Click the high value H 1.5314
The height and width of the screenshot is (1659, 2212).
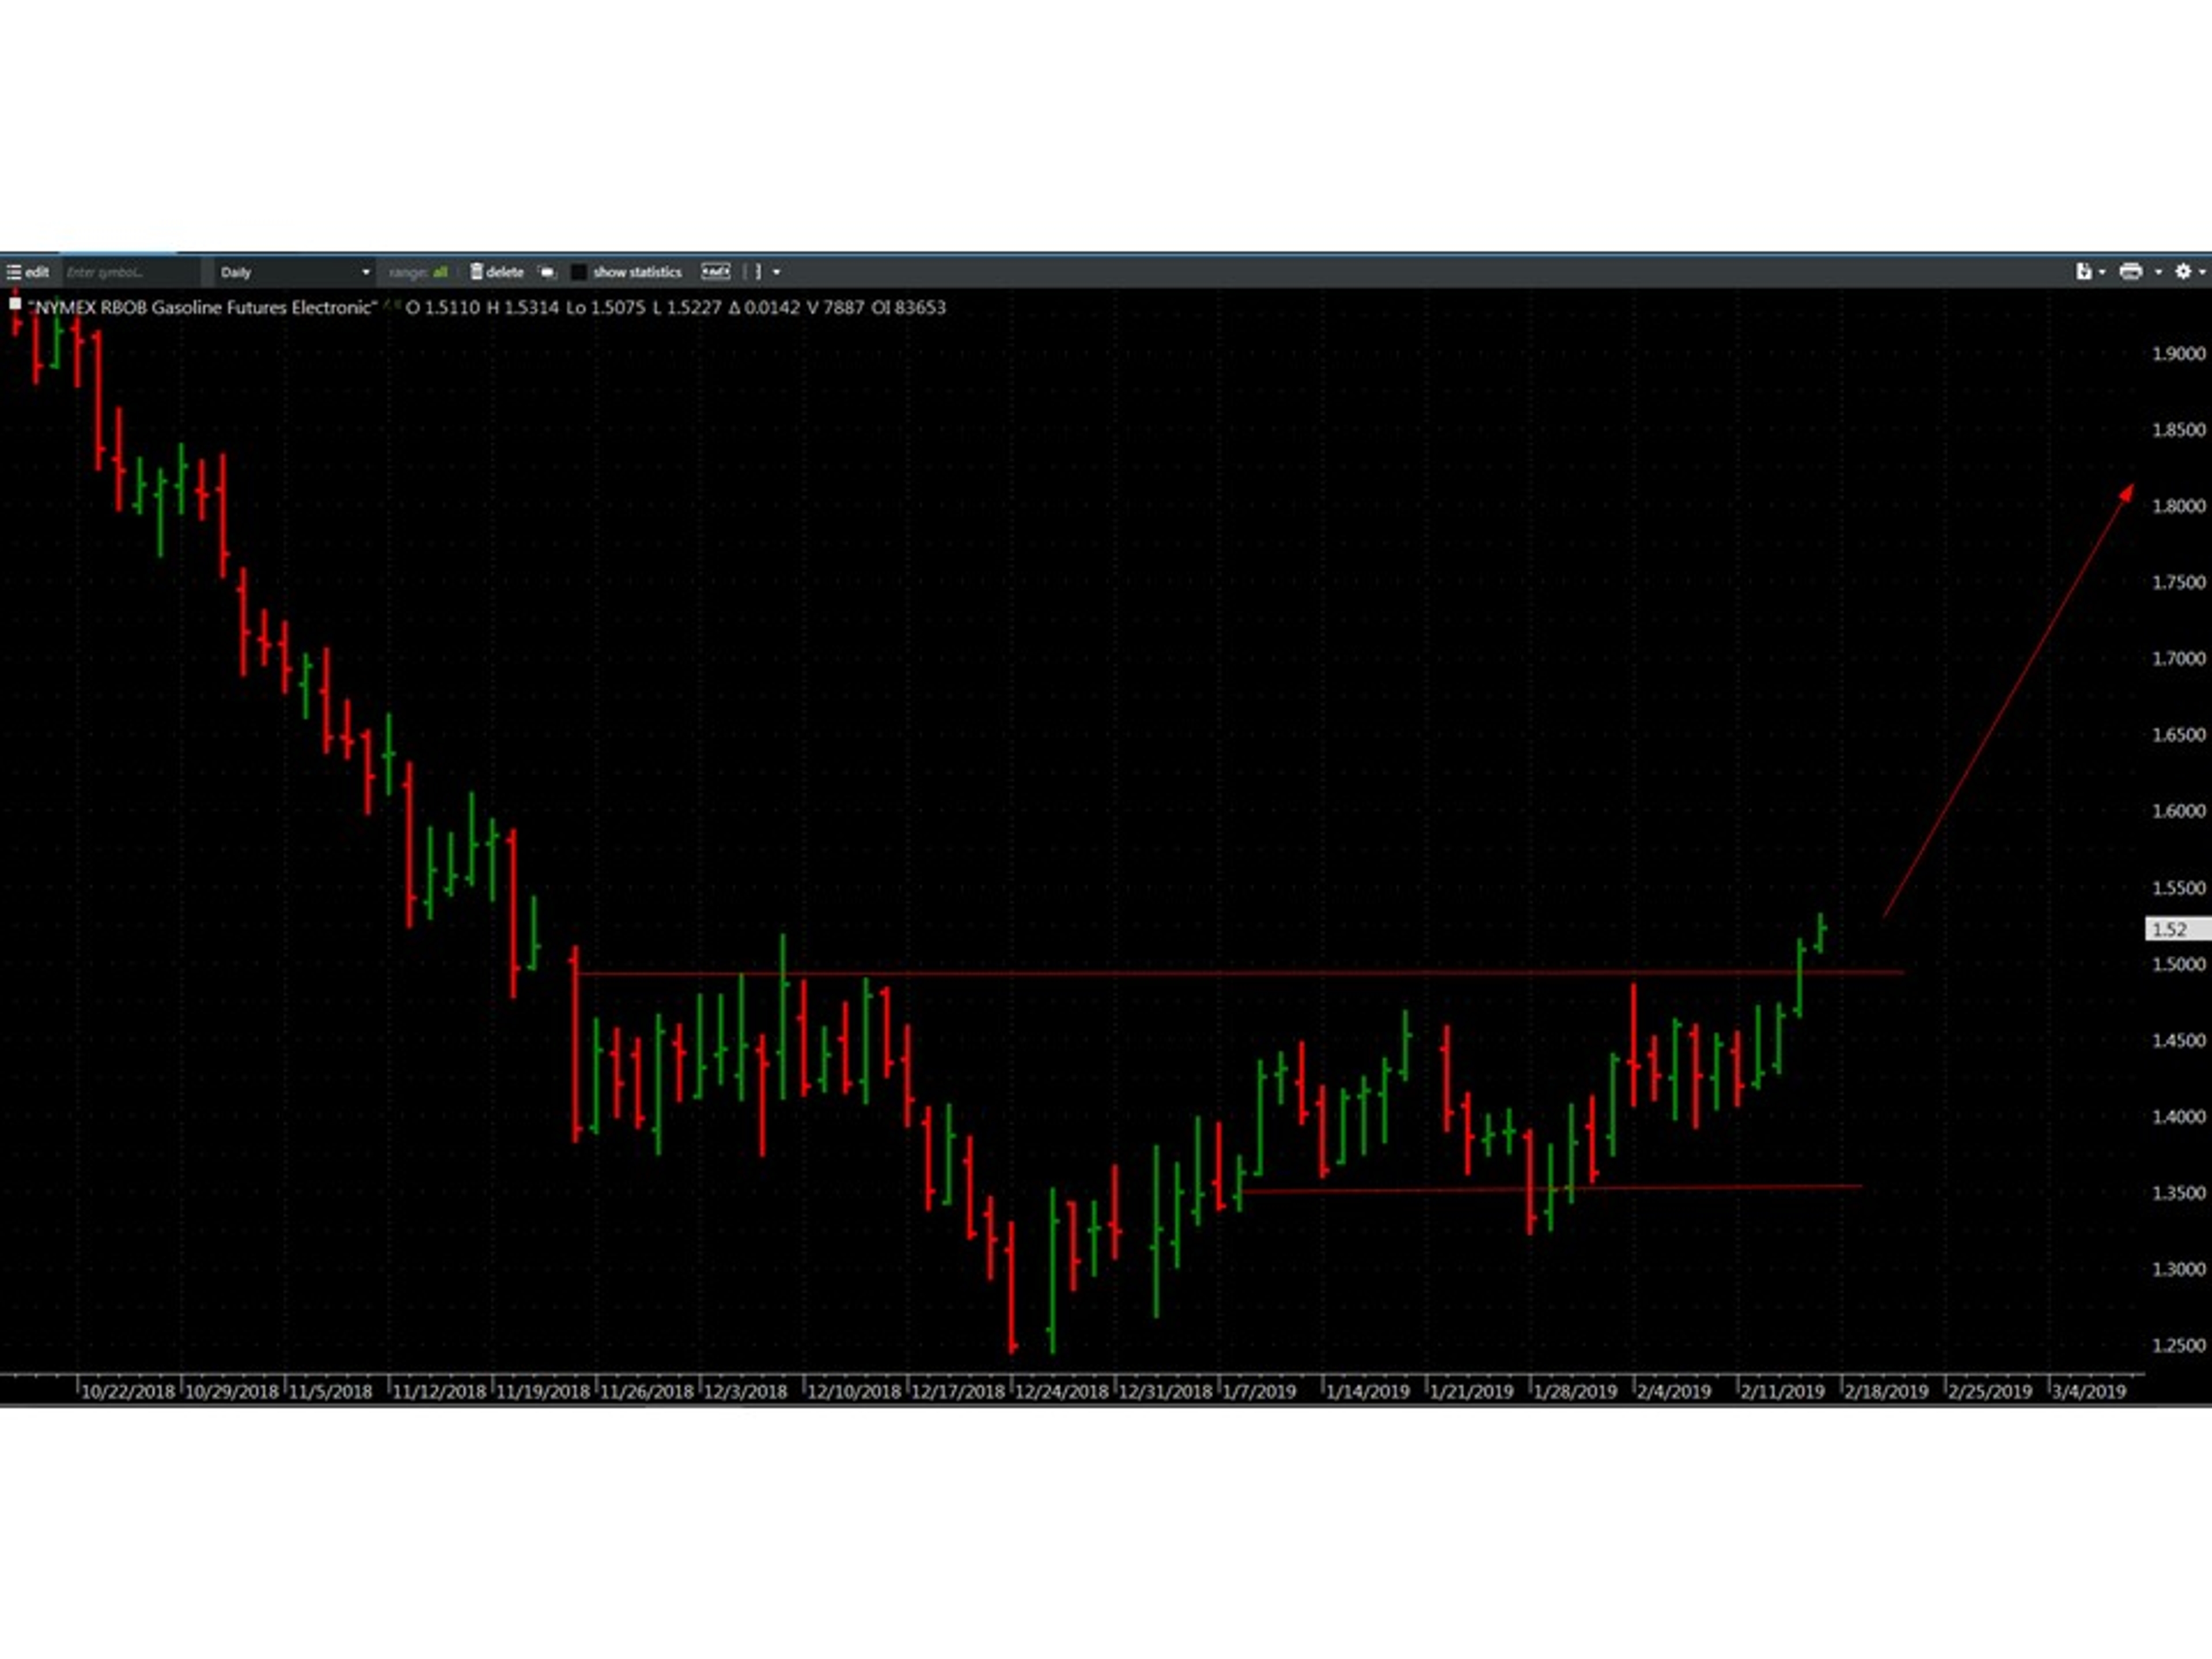pyautogui.click(x=523, y=308)
